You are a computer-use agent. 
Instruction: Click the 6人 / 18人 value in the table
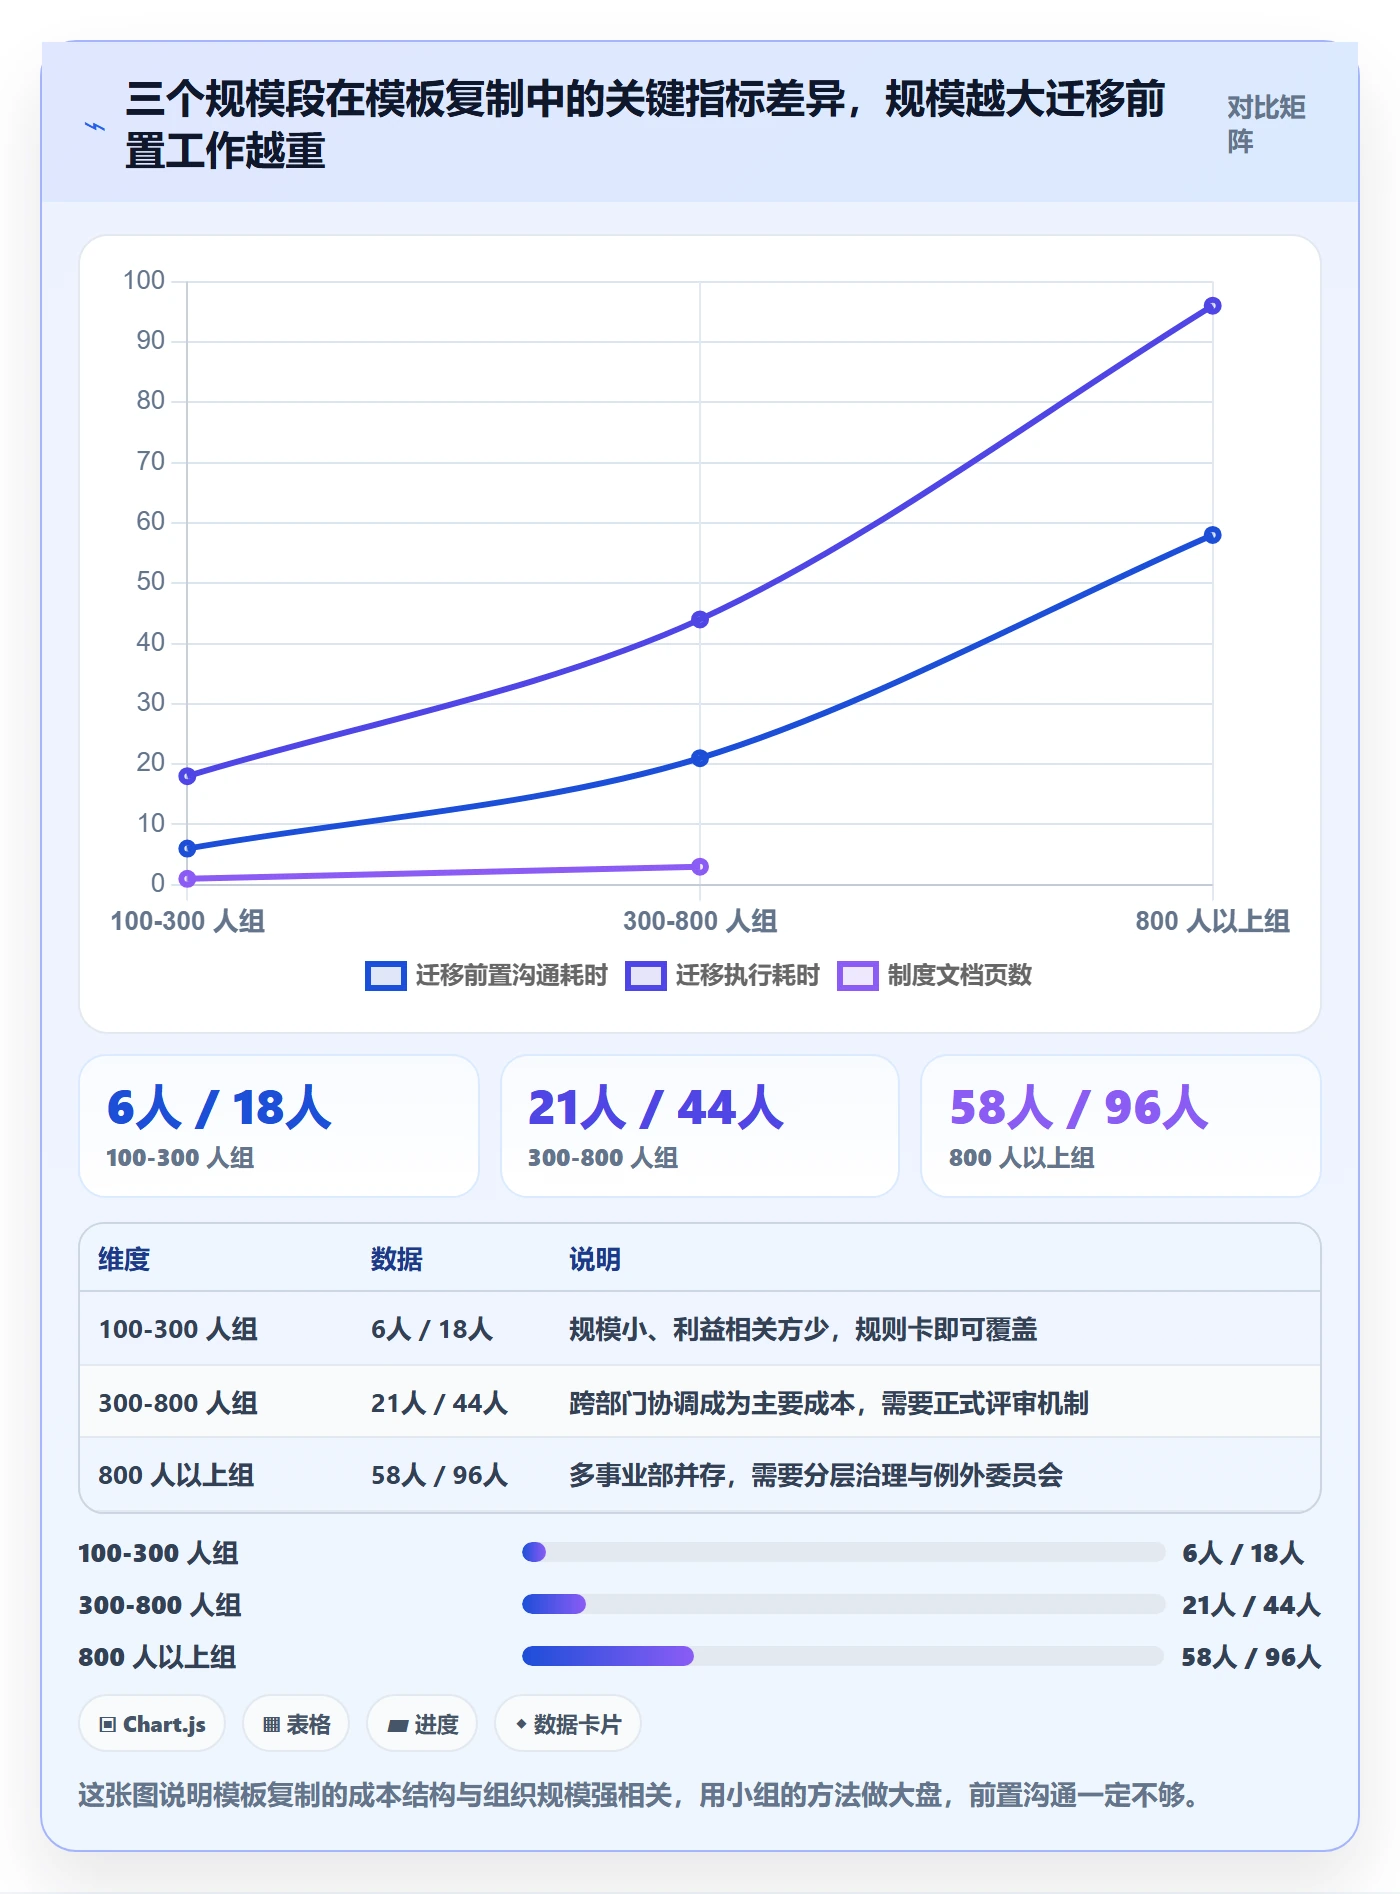pyautogui.click(x=432, y=1329)
